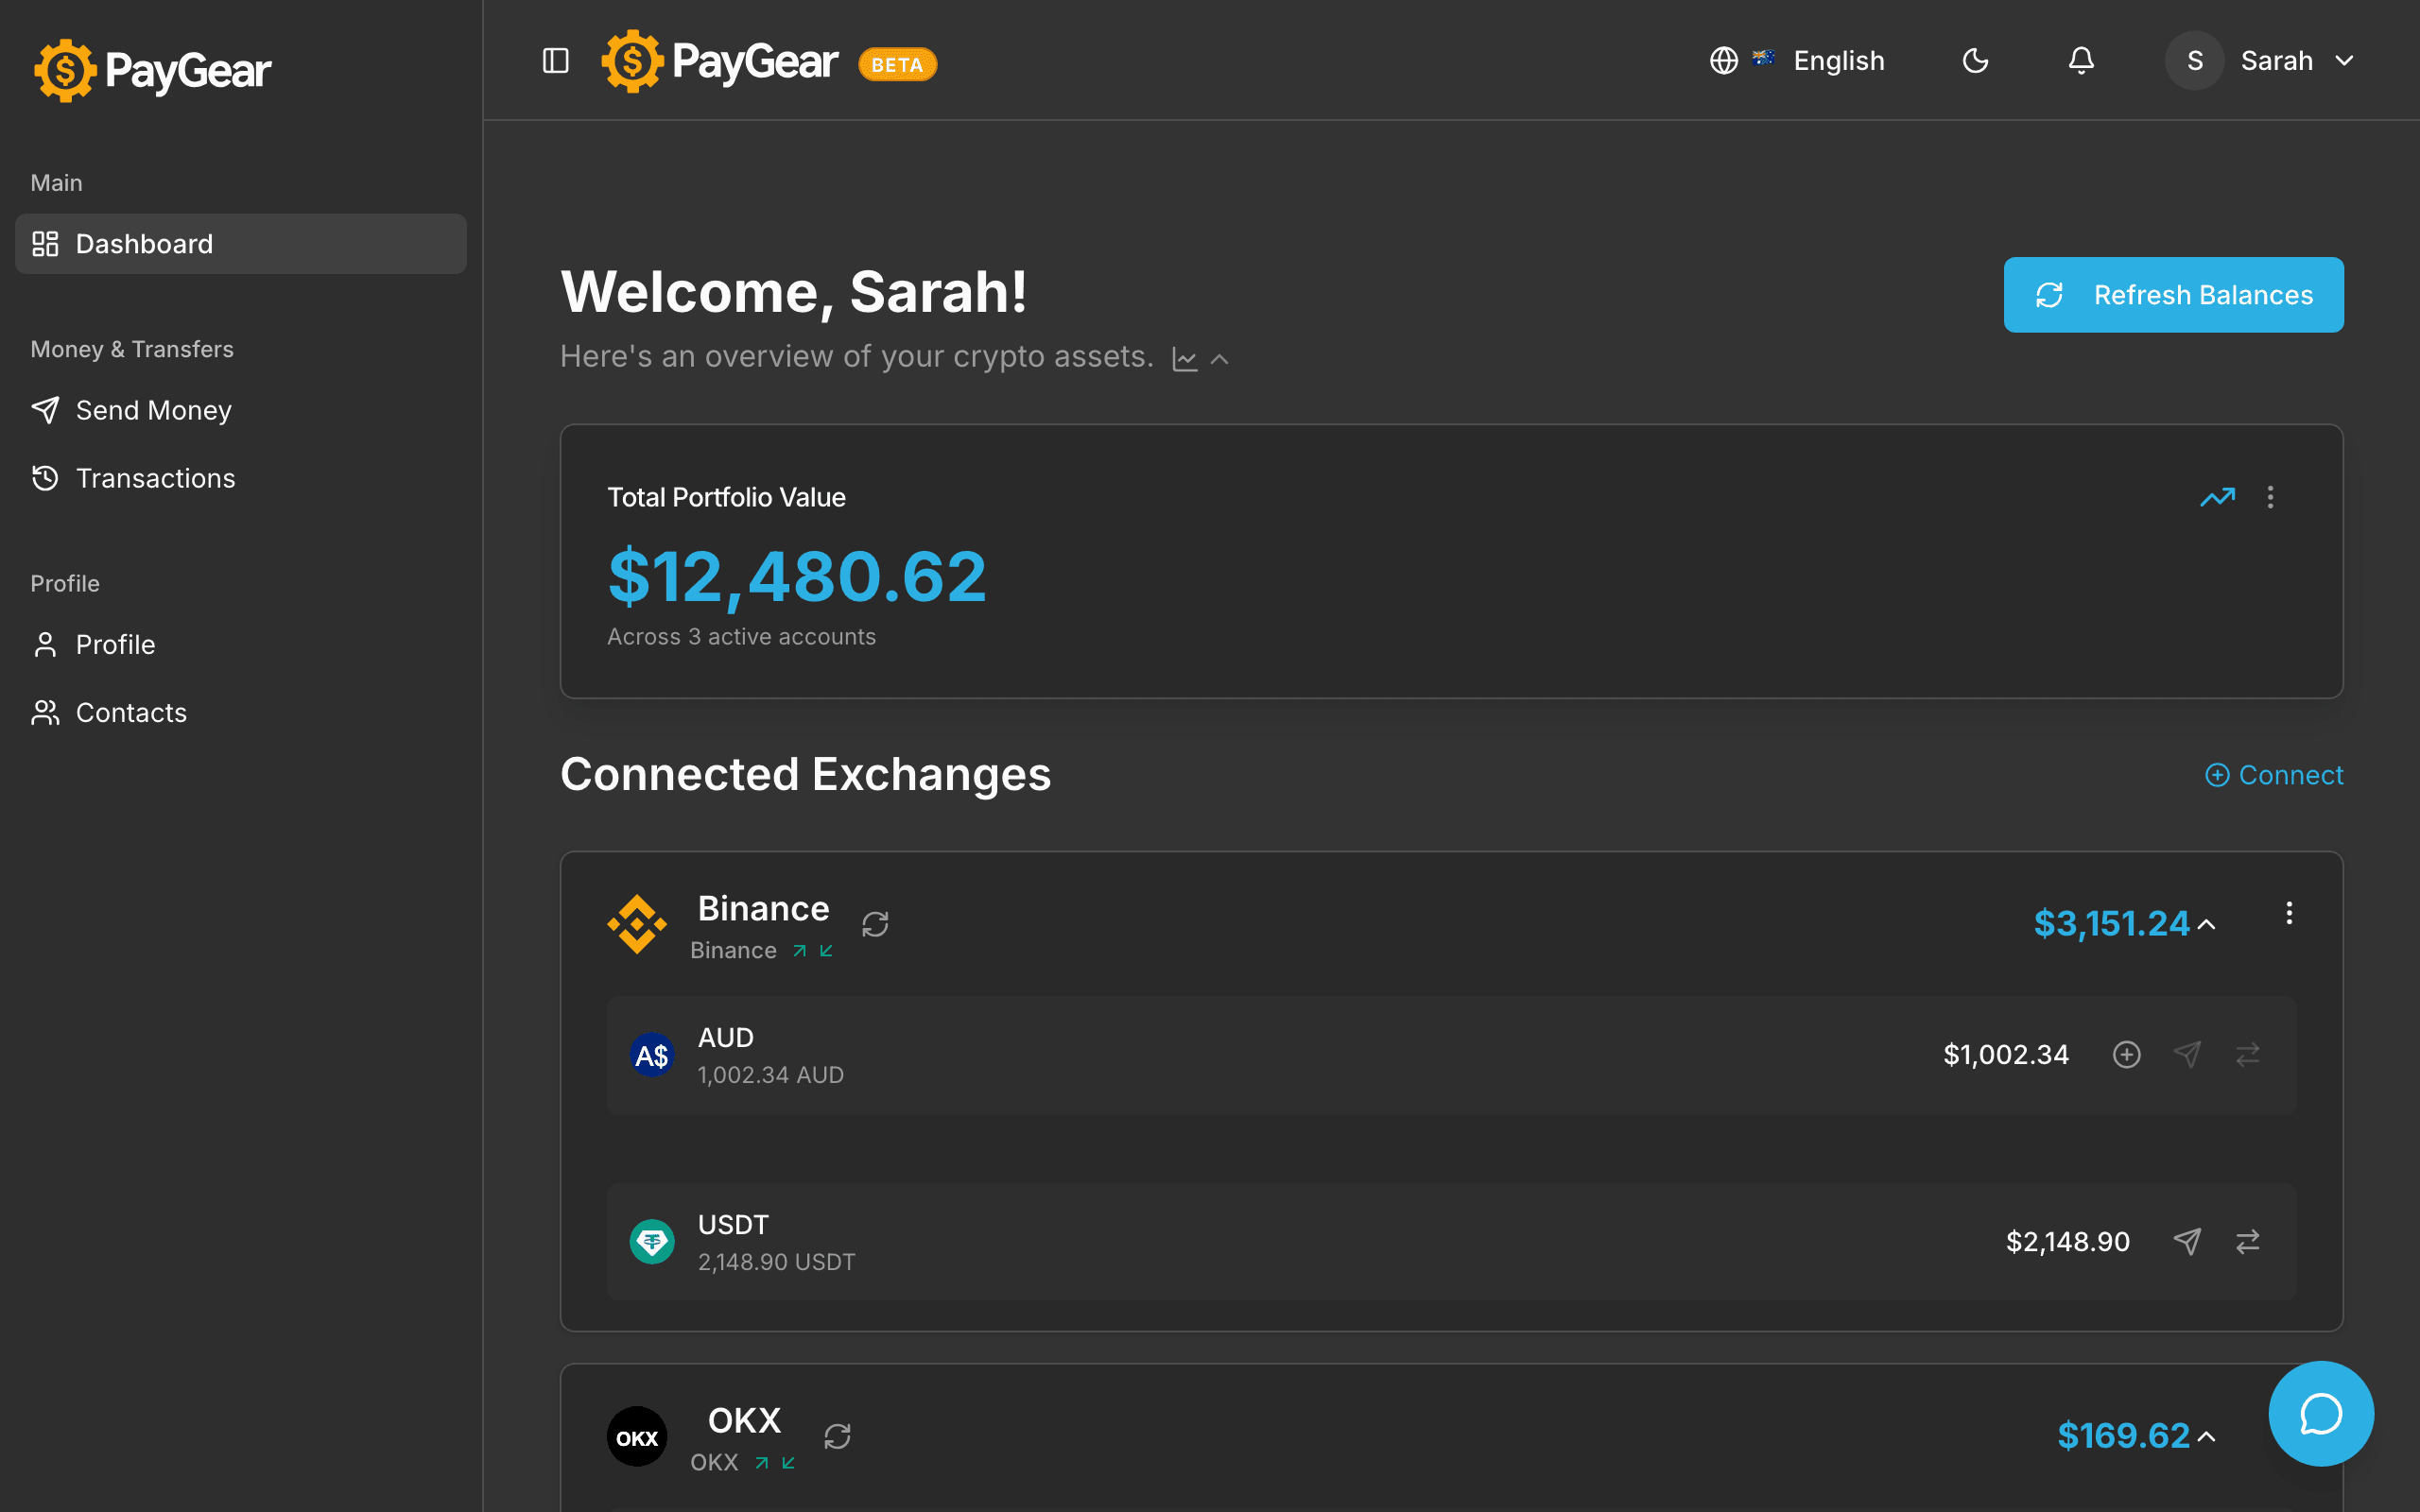Image resolution: width=2420 pixels, height=1512 pixels.
Task: Send from USDT balance
Action: click(x=2187, y=1241)
